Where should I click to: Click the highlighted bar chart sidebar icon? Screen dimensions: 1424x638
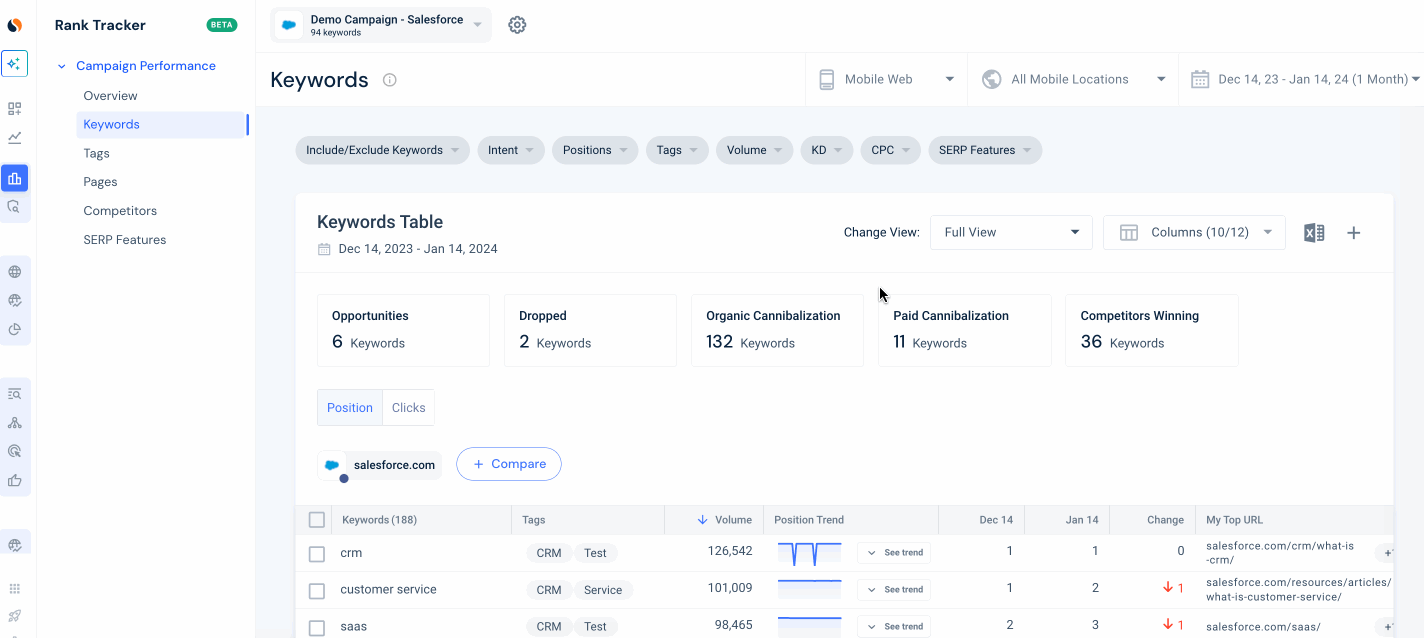pyautogui.click(x=15, y=179)
